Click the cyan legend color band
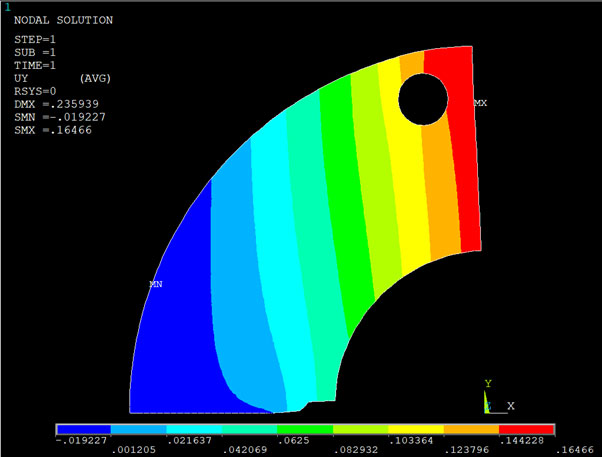 [194, 429]
